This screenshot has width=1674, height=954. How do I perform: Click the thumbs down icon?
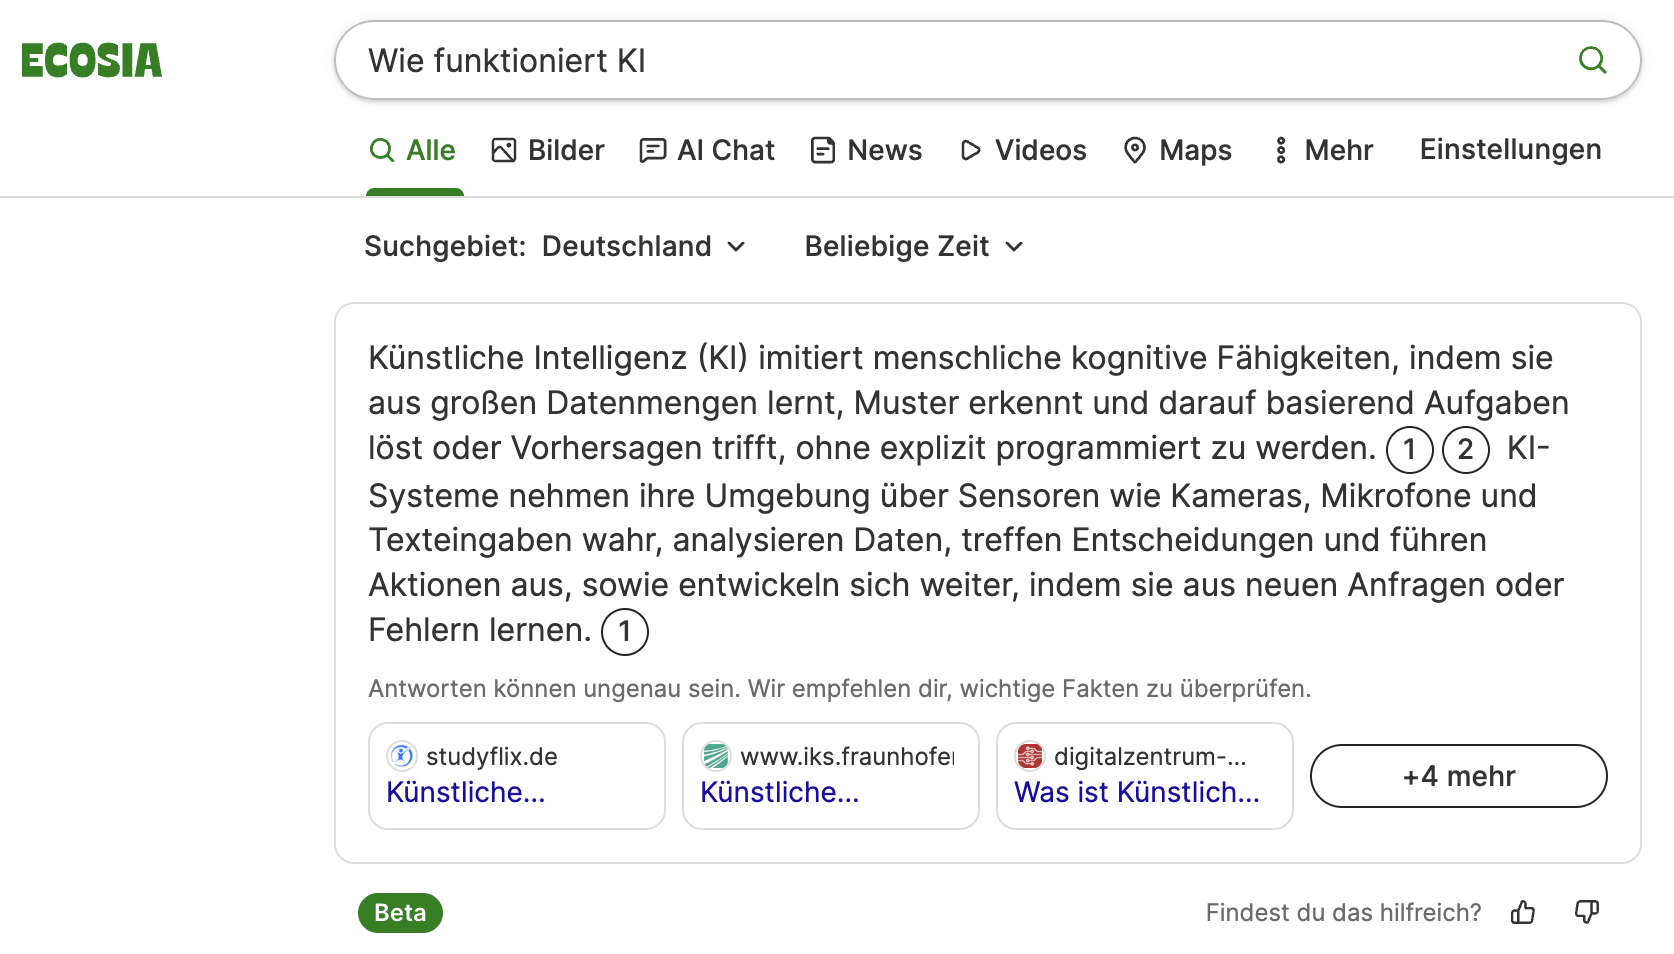coord(1587,912)
